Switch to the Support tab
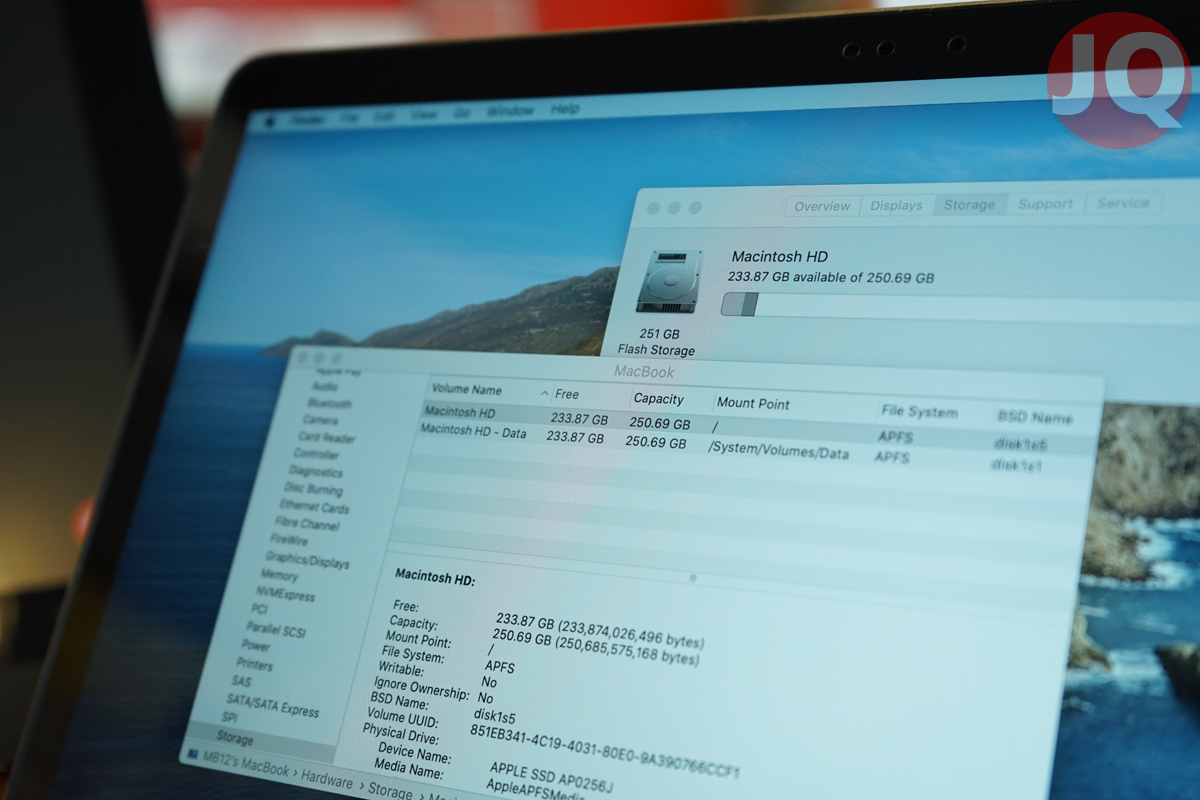 1045,203
